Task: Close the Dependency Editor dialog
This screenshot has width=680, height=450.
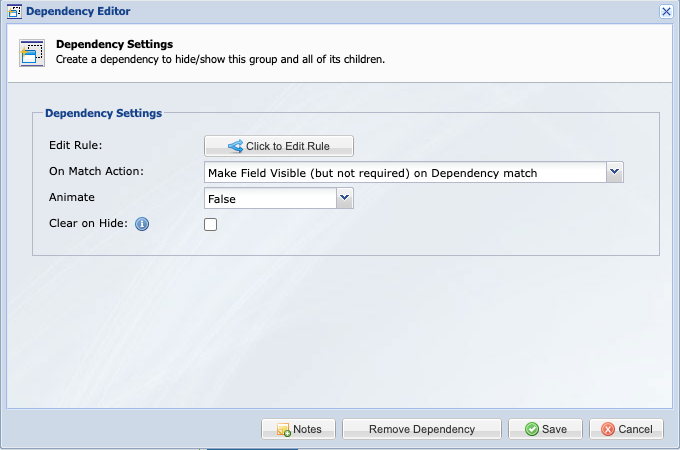Action: click(x=666, y=11)
